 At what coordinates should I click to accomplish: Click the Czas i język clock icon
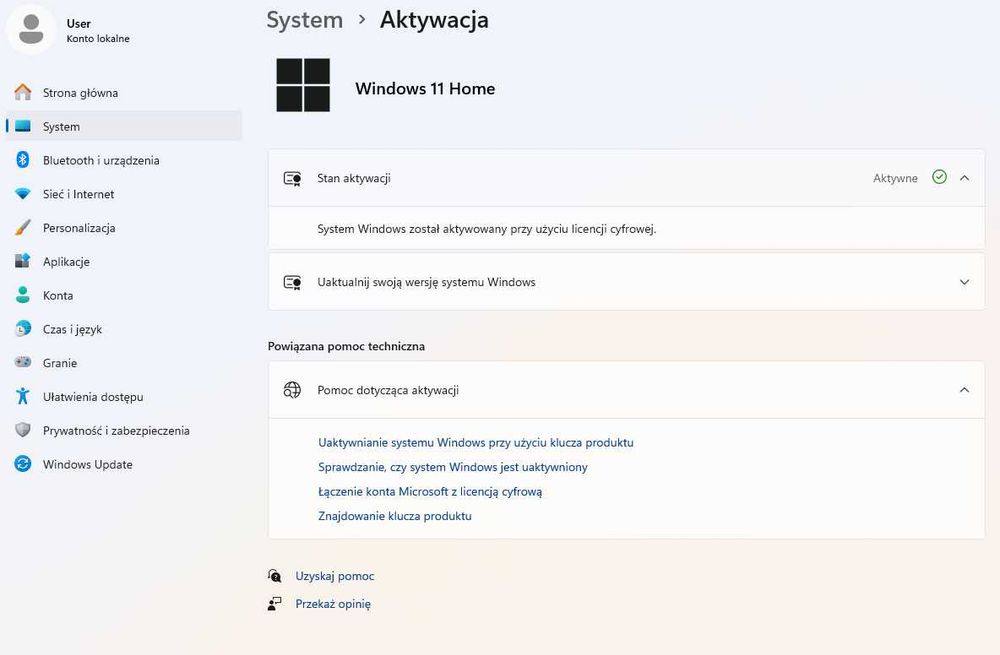pos(22,329)
